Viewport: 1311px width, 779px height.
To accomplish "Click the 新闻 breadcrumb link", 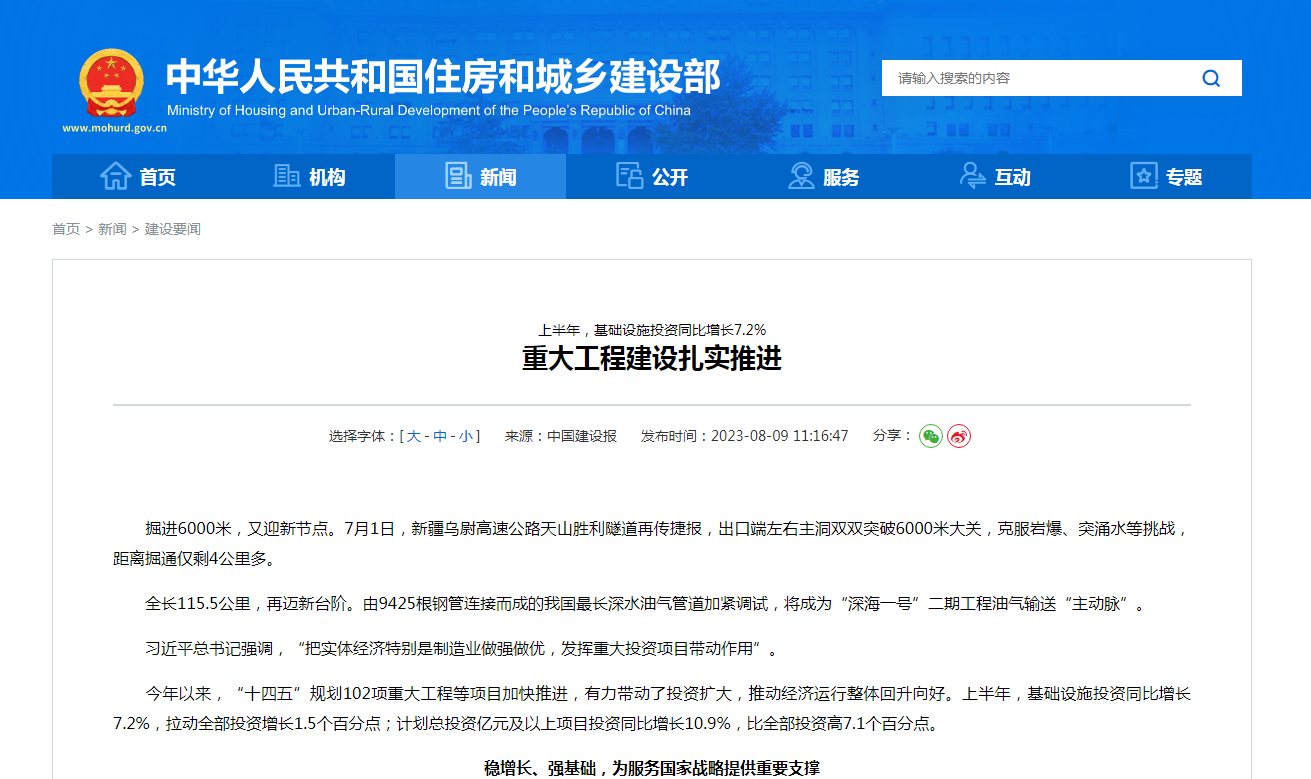I will tap(111, 229).
